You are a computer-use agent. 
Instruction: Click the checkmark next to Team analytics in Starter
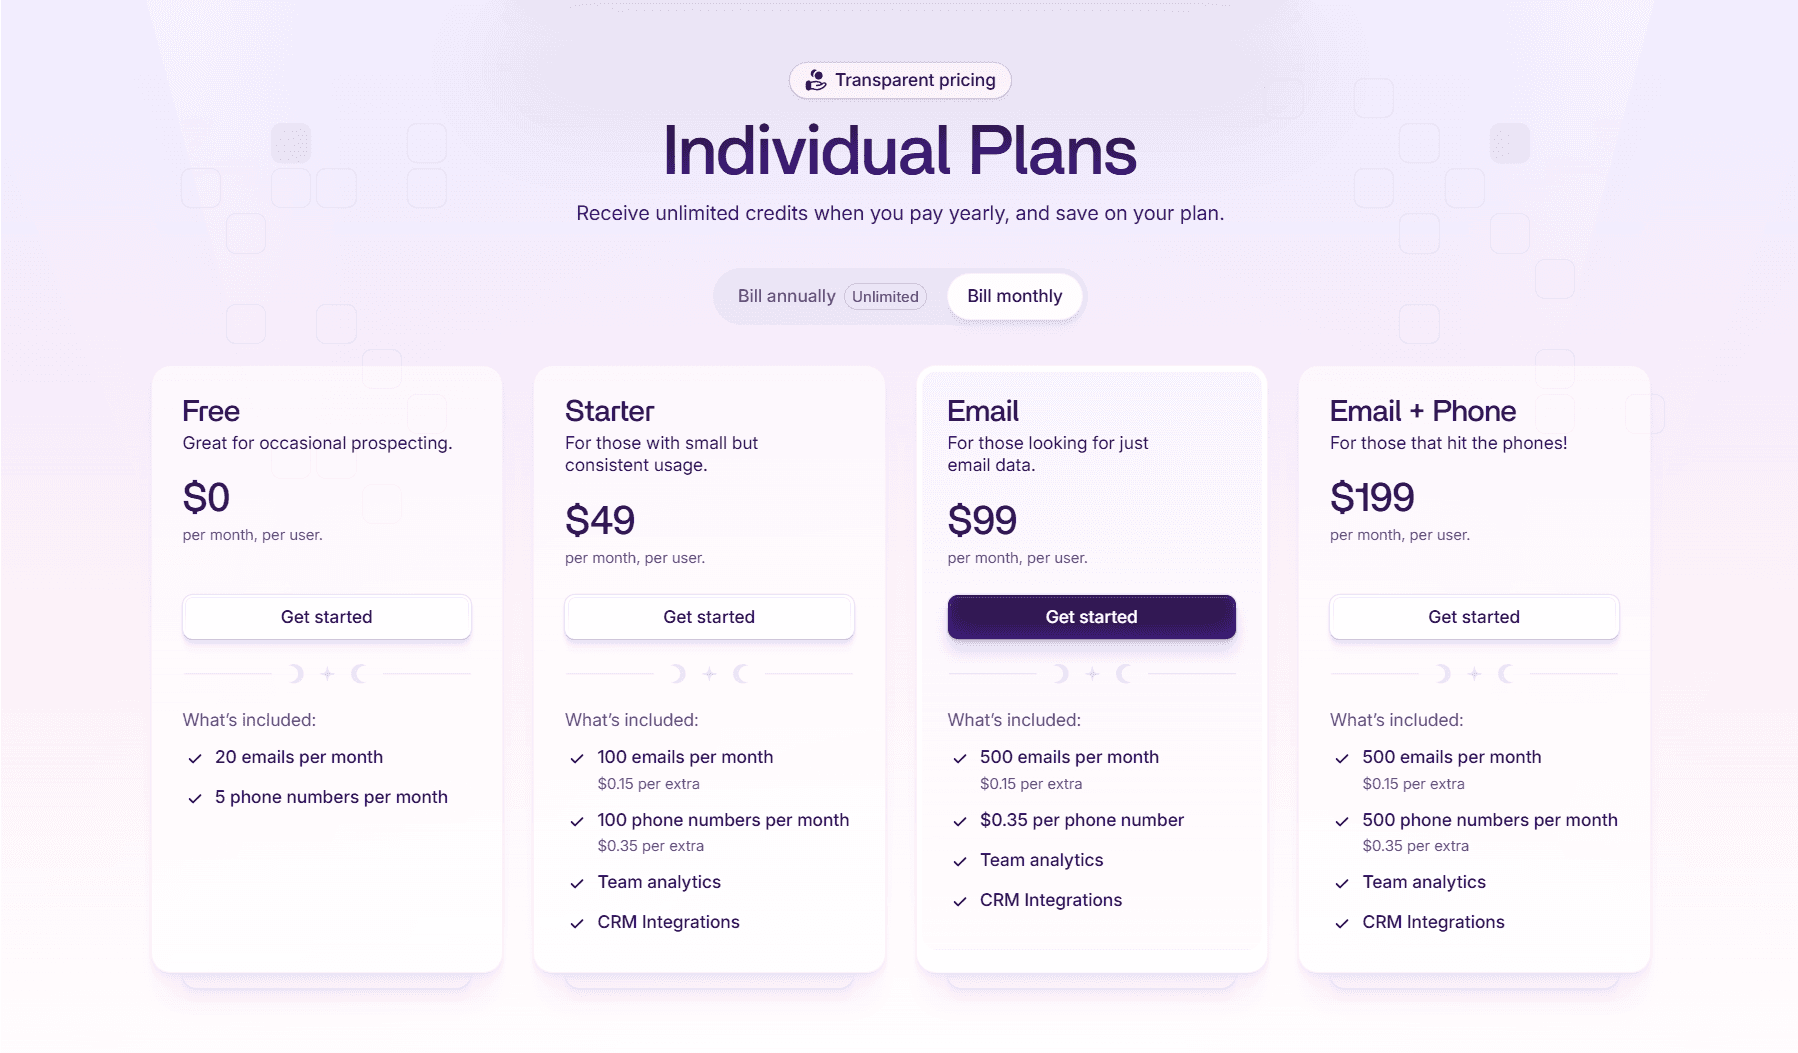coord(578,883)
